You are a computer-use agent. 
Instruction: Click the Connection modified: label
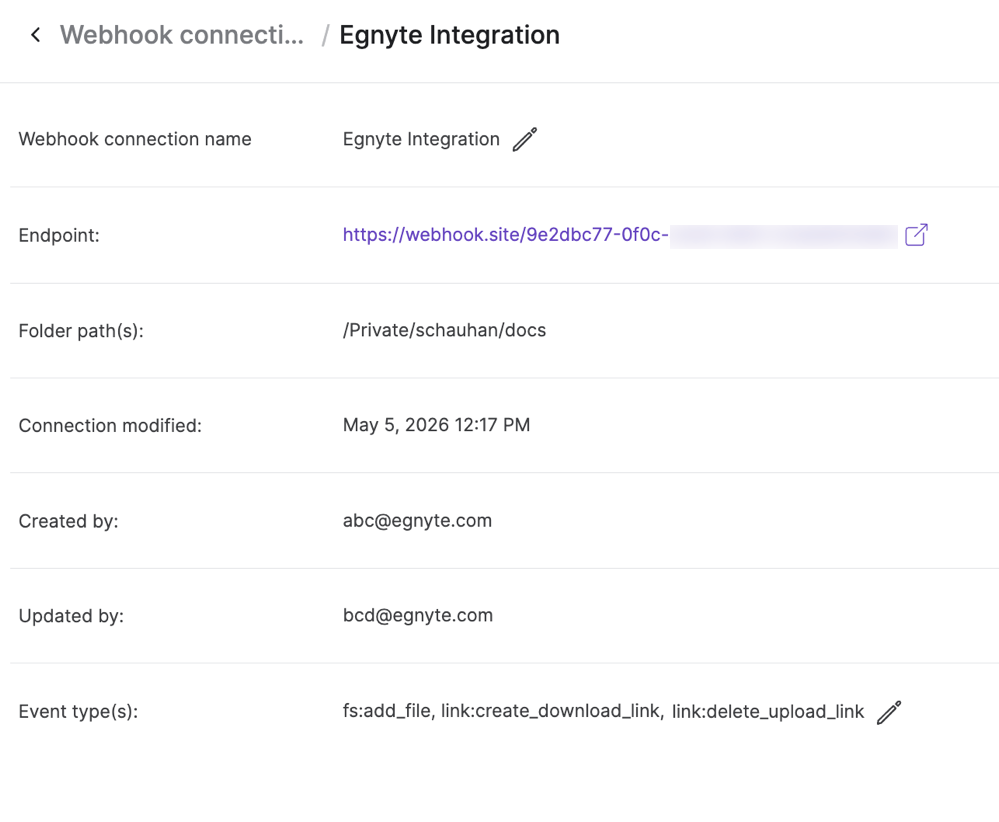click(x=110, y=426)
